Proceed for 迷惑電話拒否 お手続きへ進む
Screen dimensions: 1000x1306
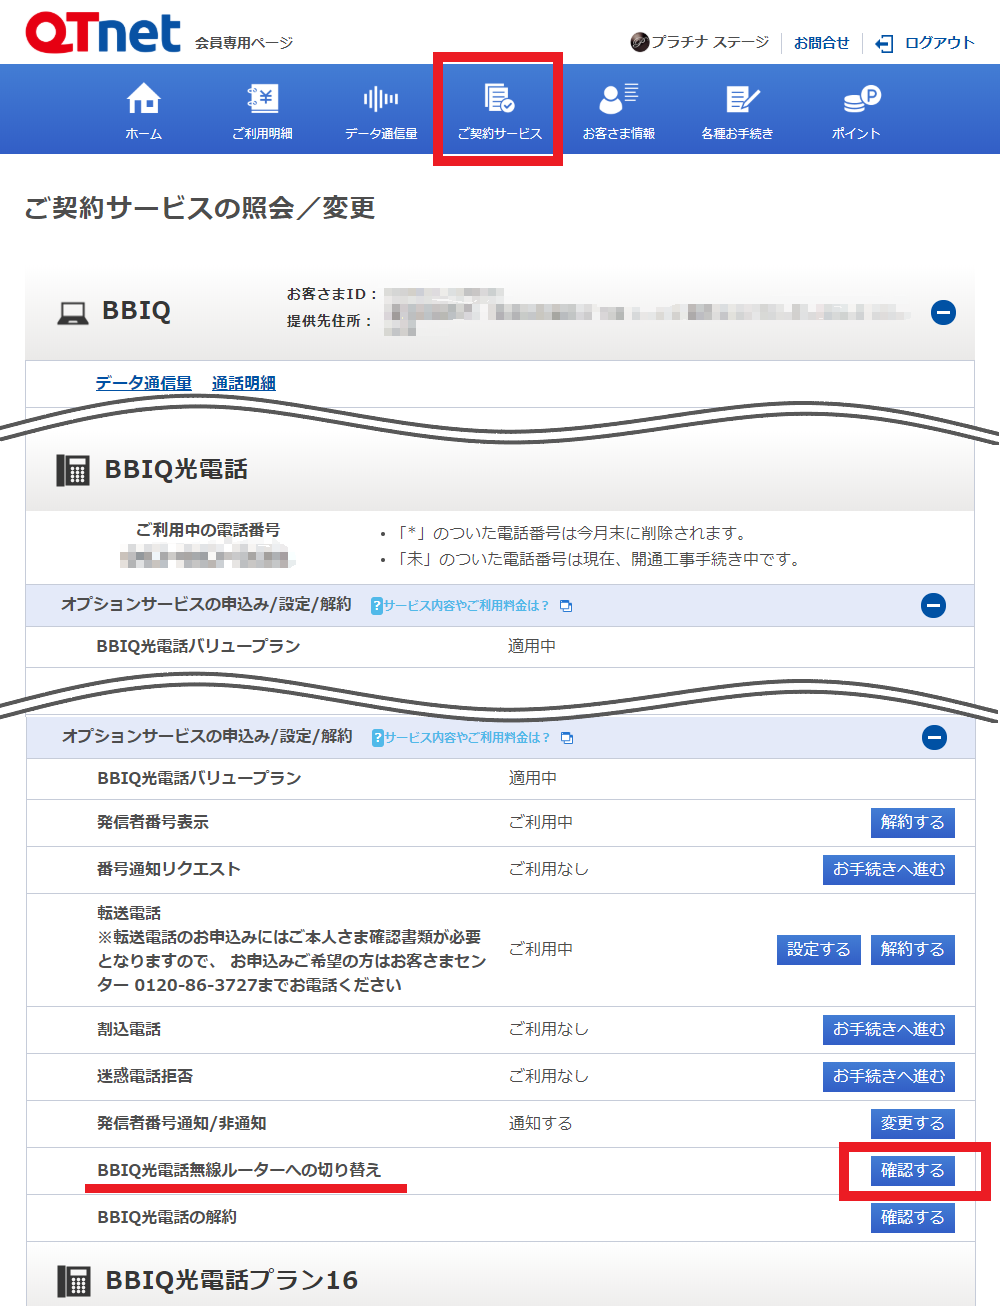point(888,1076)
